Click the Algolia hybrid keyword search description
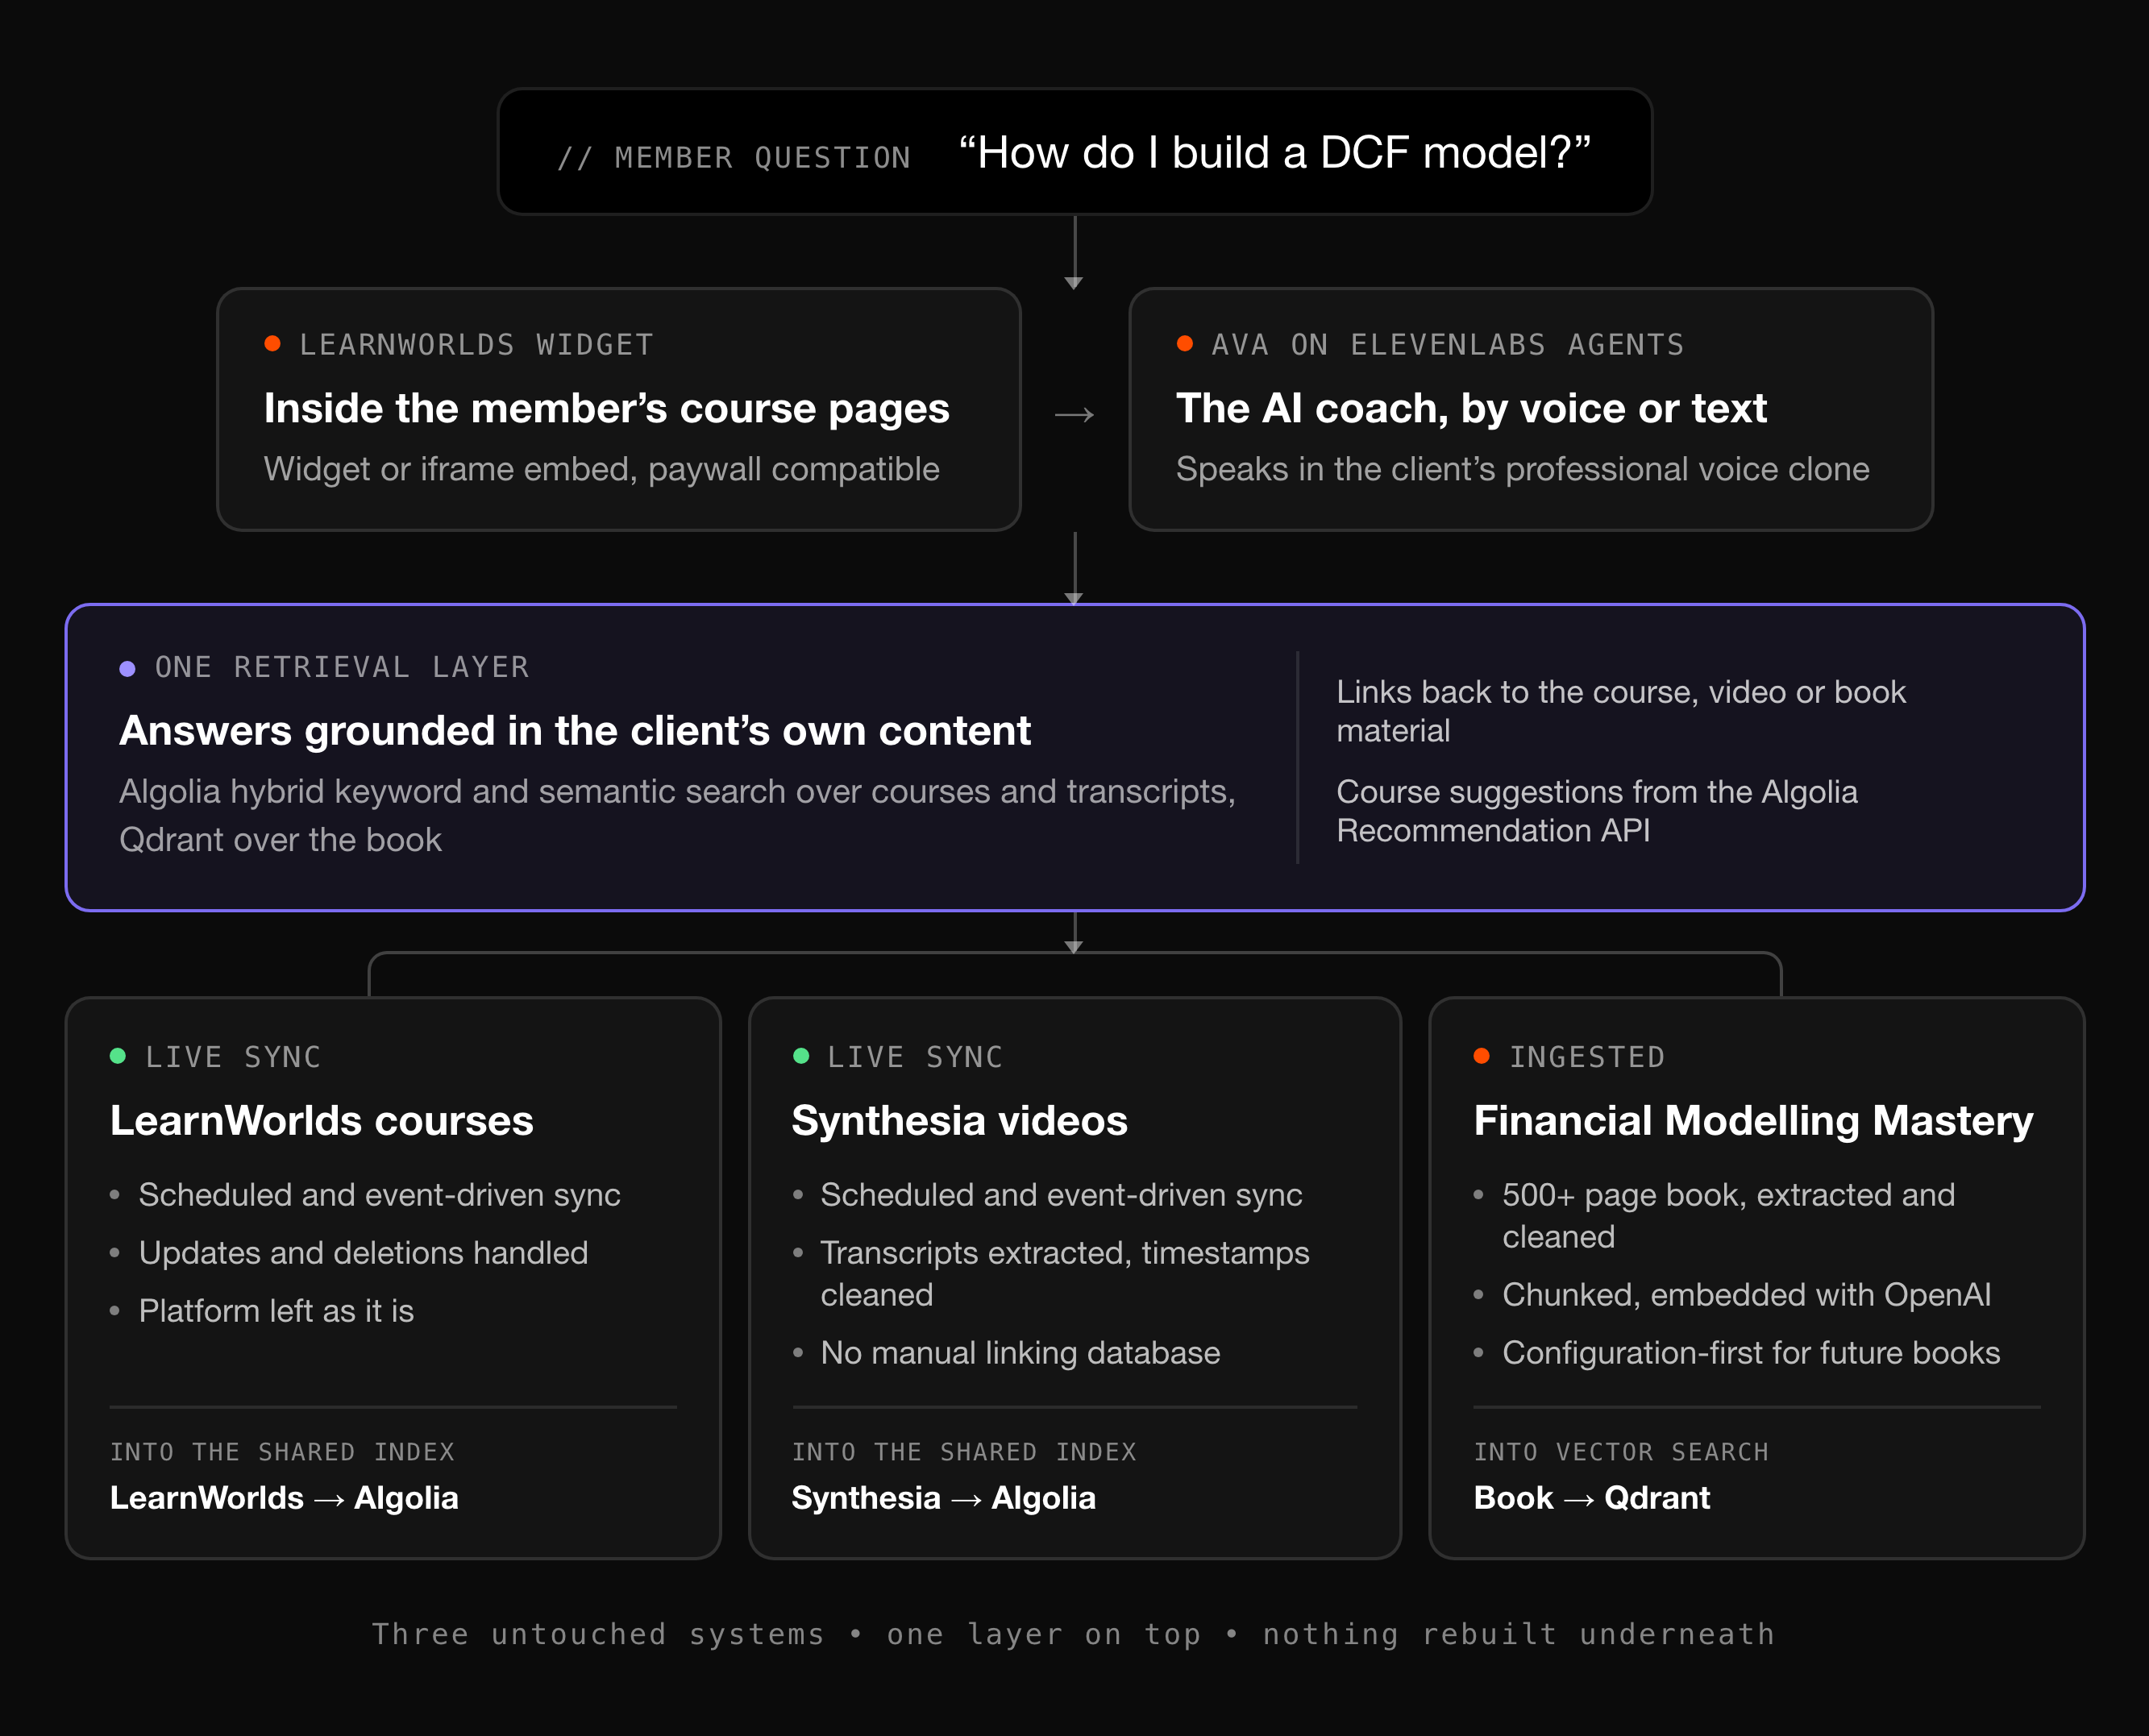 tap(678, 815)
